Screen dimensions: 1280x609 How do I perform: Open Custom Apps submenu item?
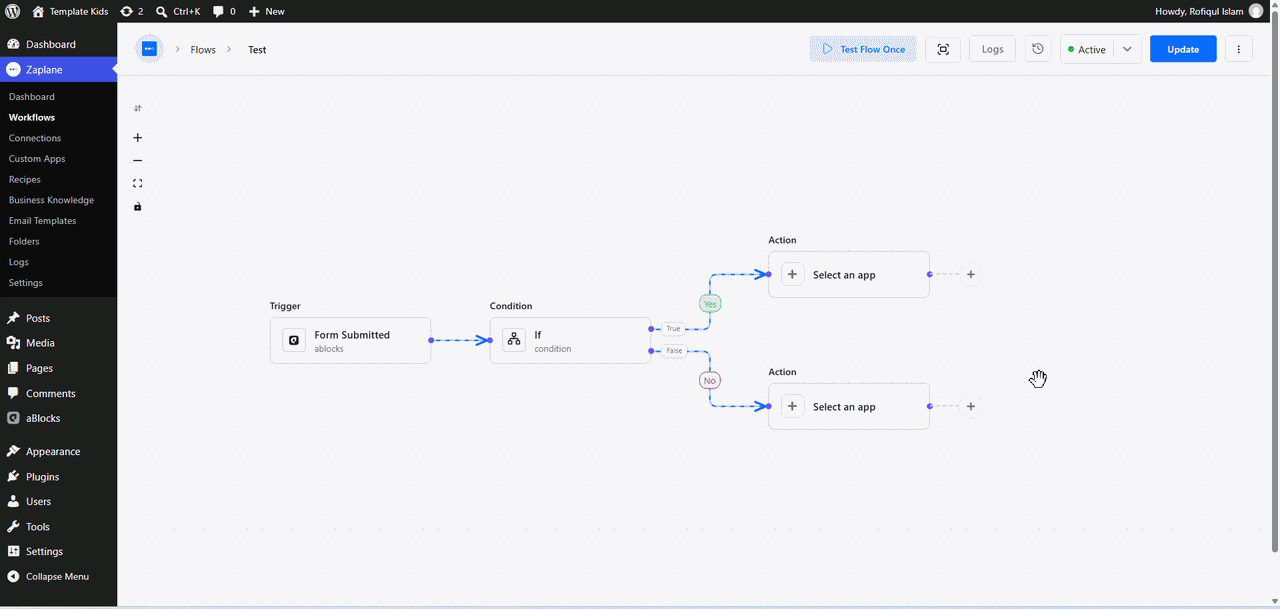pyautogui.click(x=37, y=159)
